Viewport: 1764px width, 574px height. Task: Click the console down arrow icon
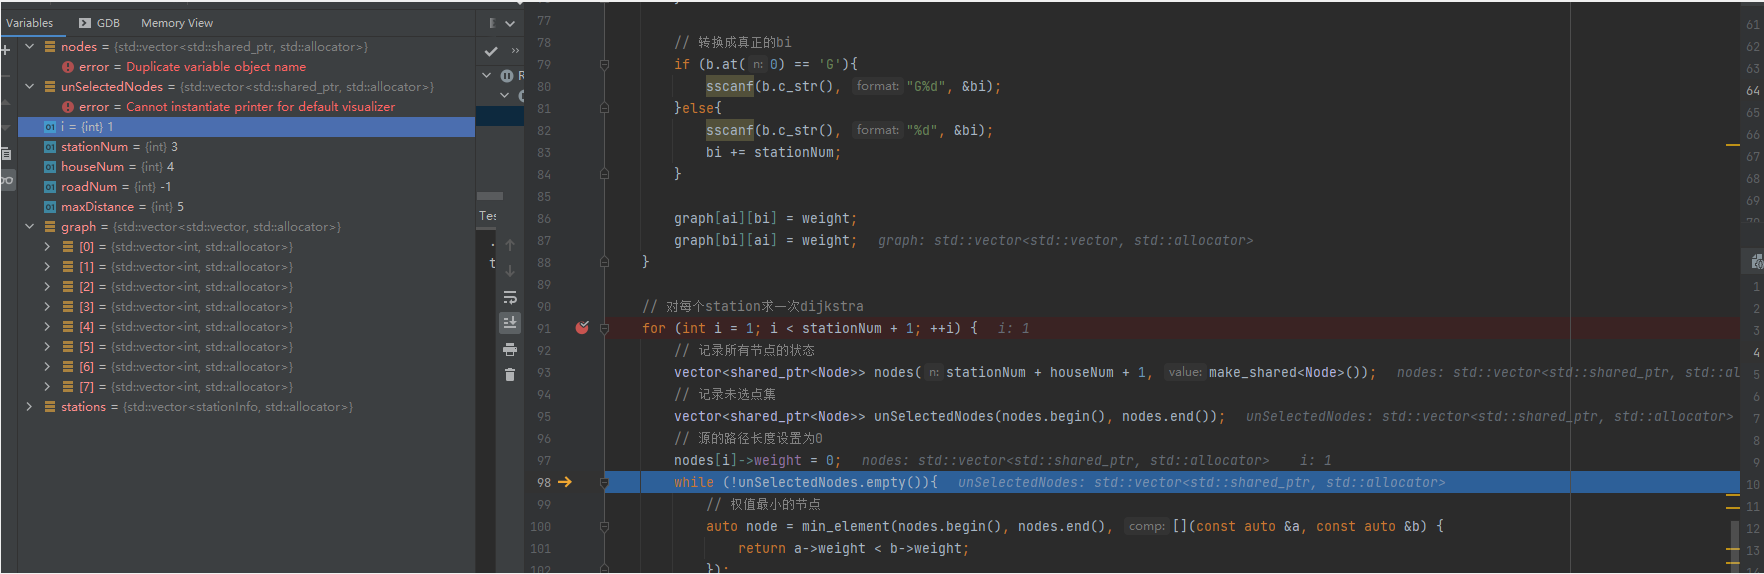coord(510,272)
